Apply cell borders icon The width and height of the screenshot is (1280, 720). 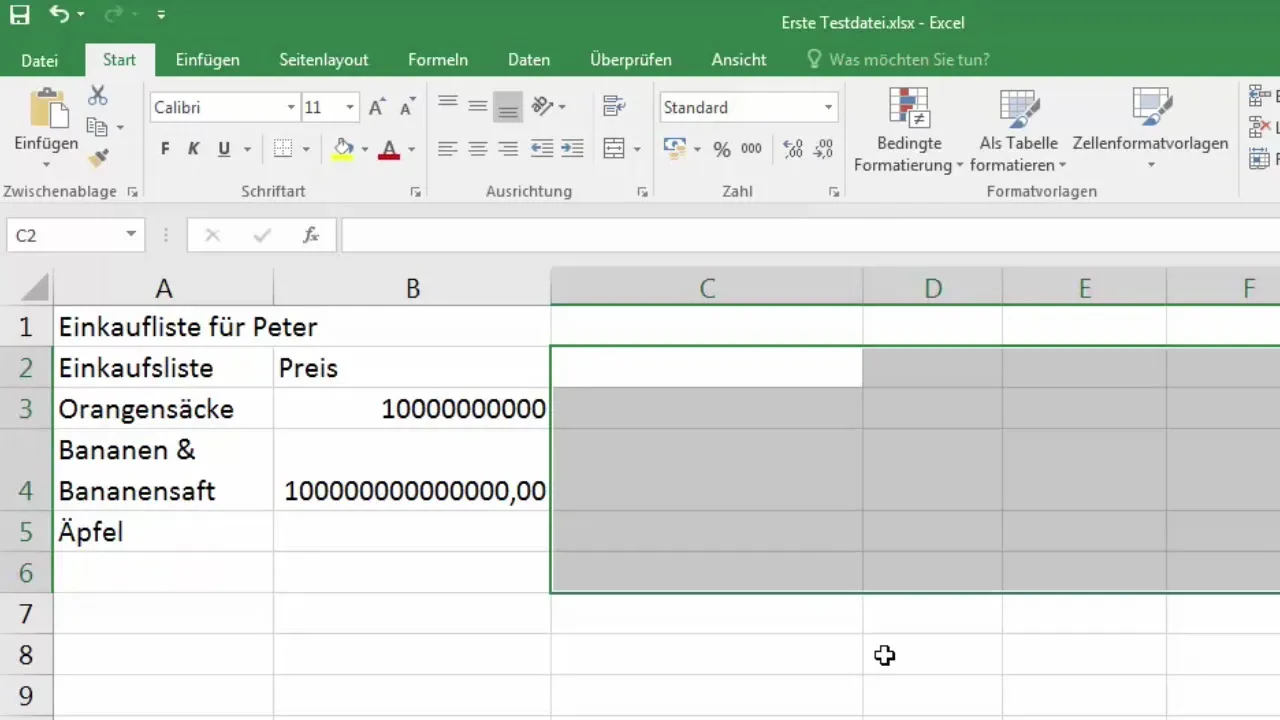tap(283, 149)
